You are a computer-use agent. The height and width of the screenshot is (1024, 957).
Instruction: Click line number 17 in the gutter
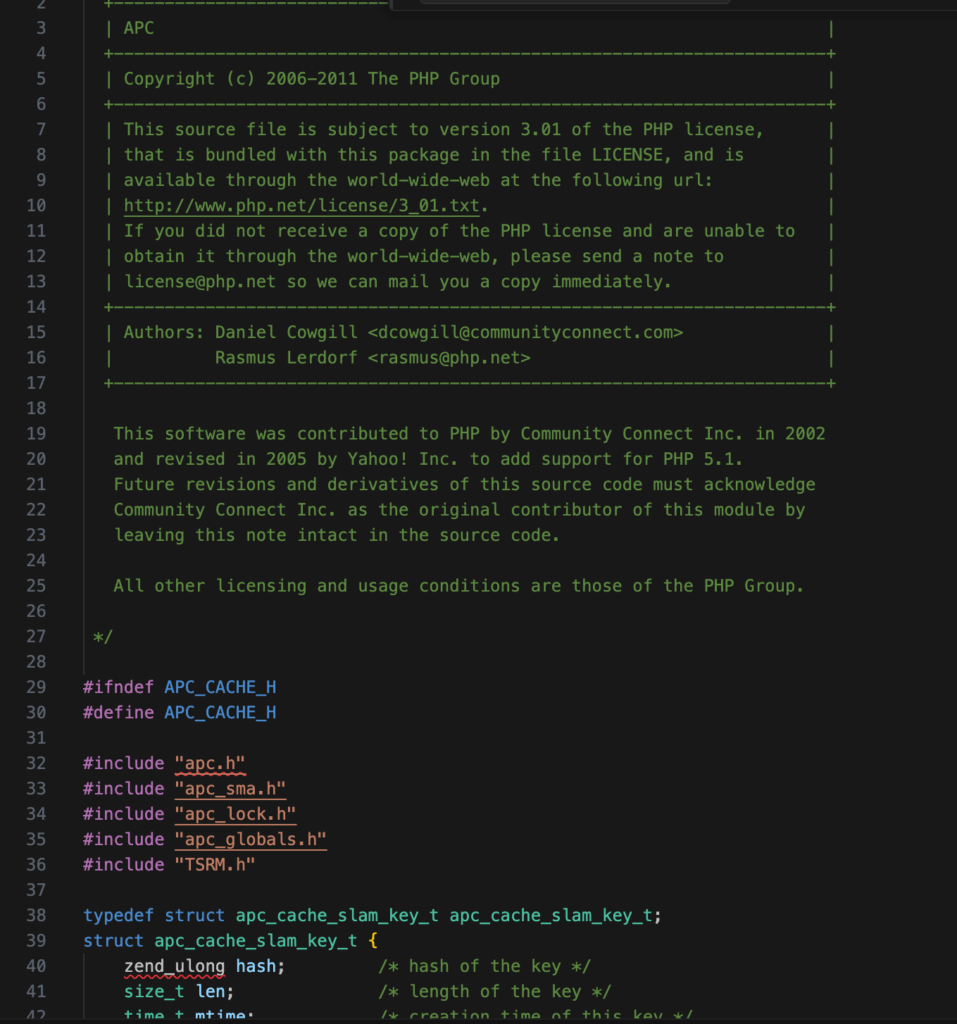pos(36,383)
